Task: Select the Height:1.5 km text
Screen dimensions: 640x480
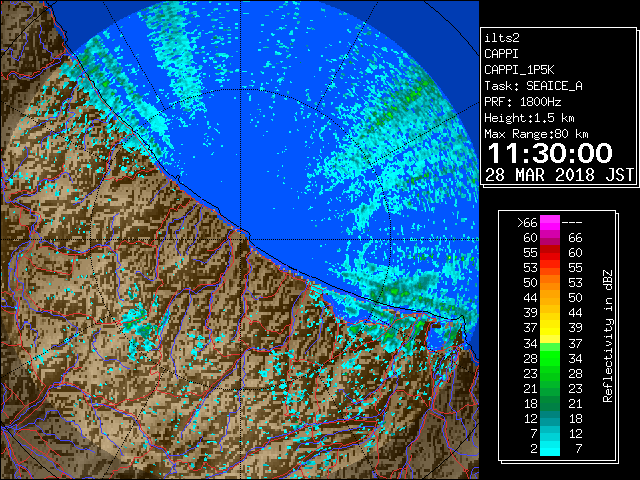Action: pos(529,118)
